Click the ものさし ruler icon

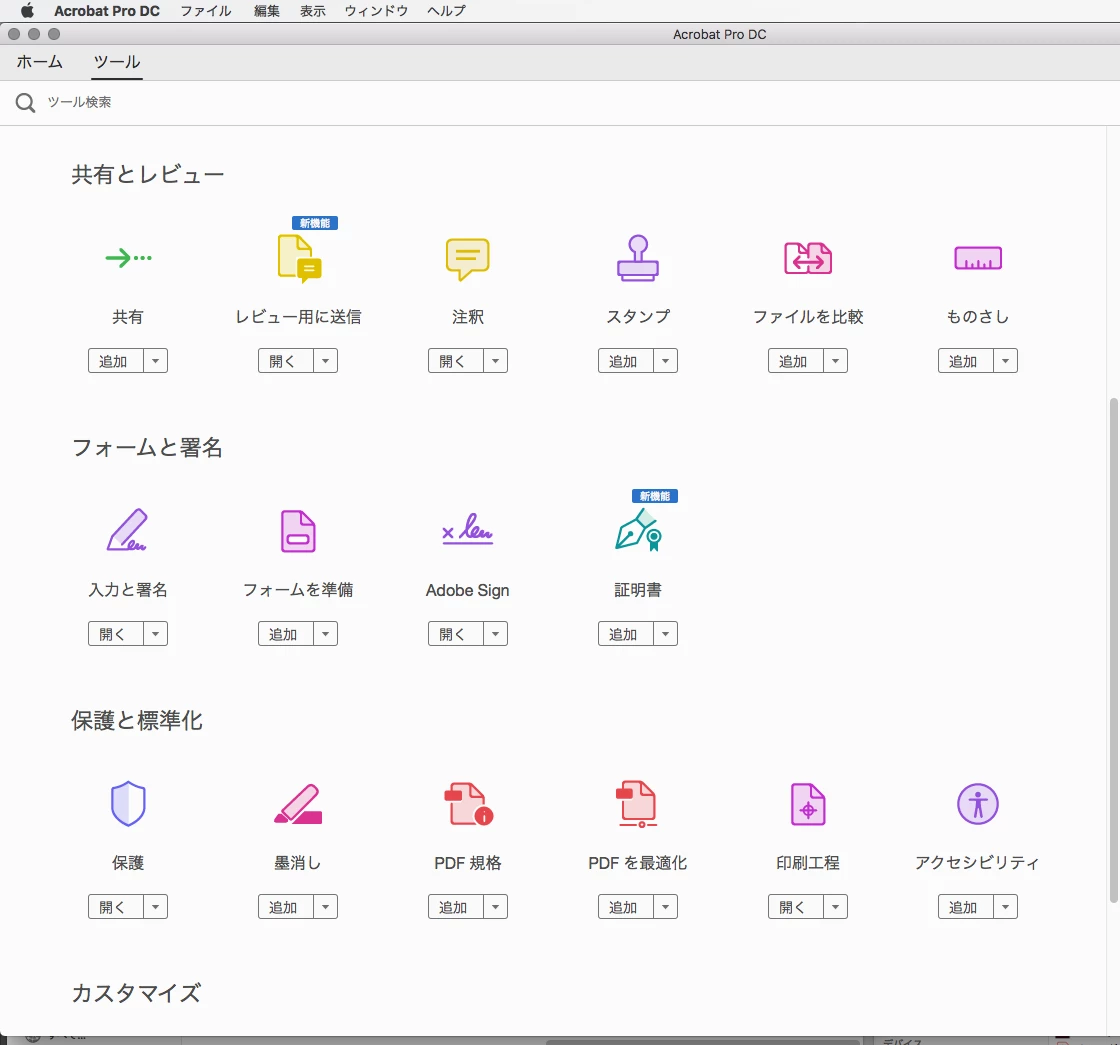coord(978,258)
